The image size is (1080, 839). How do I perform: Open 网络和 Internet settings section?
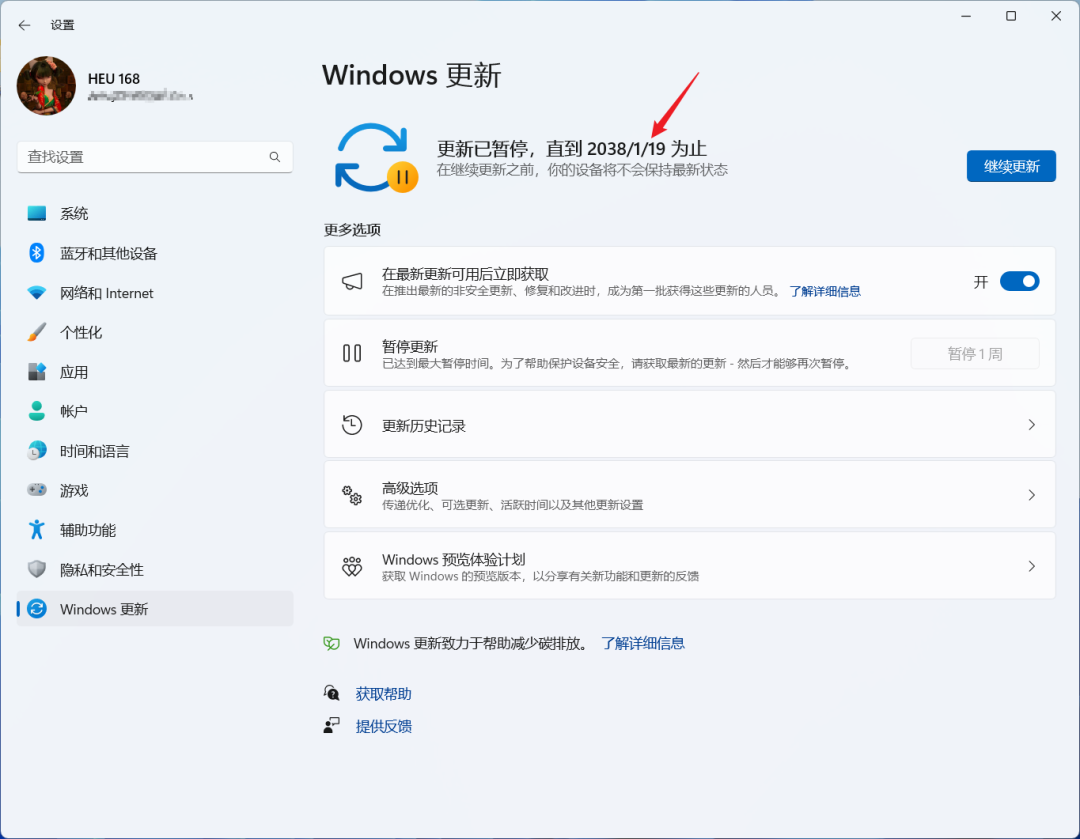point(106,293)
